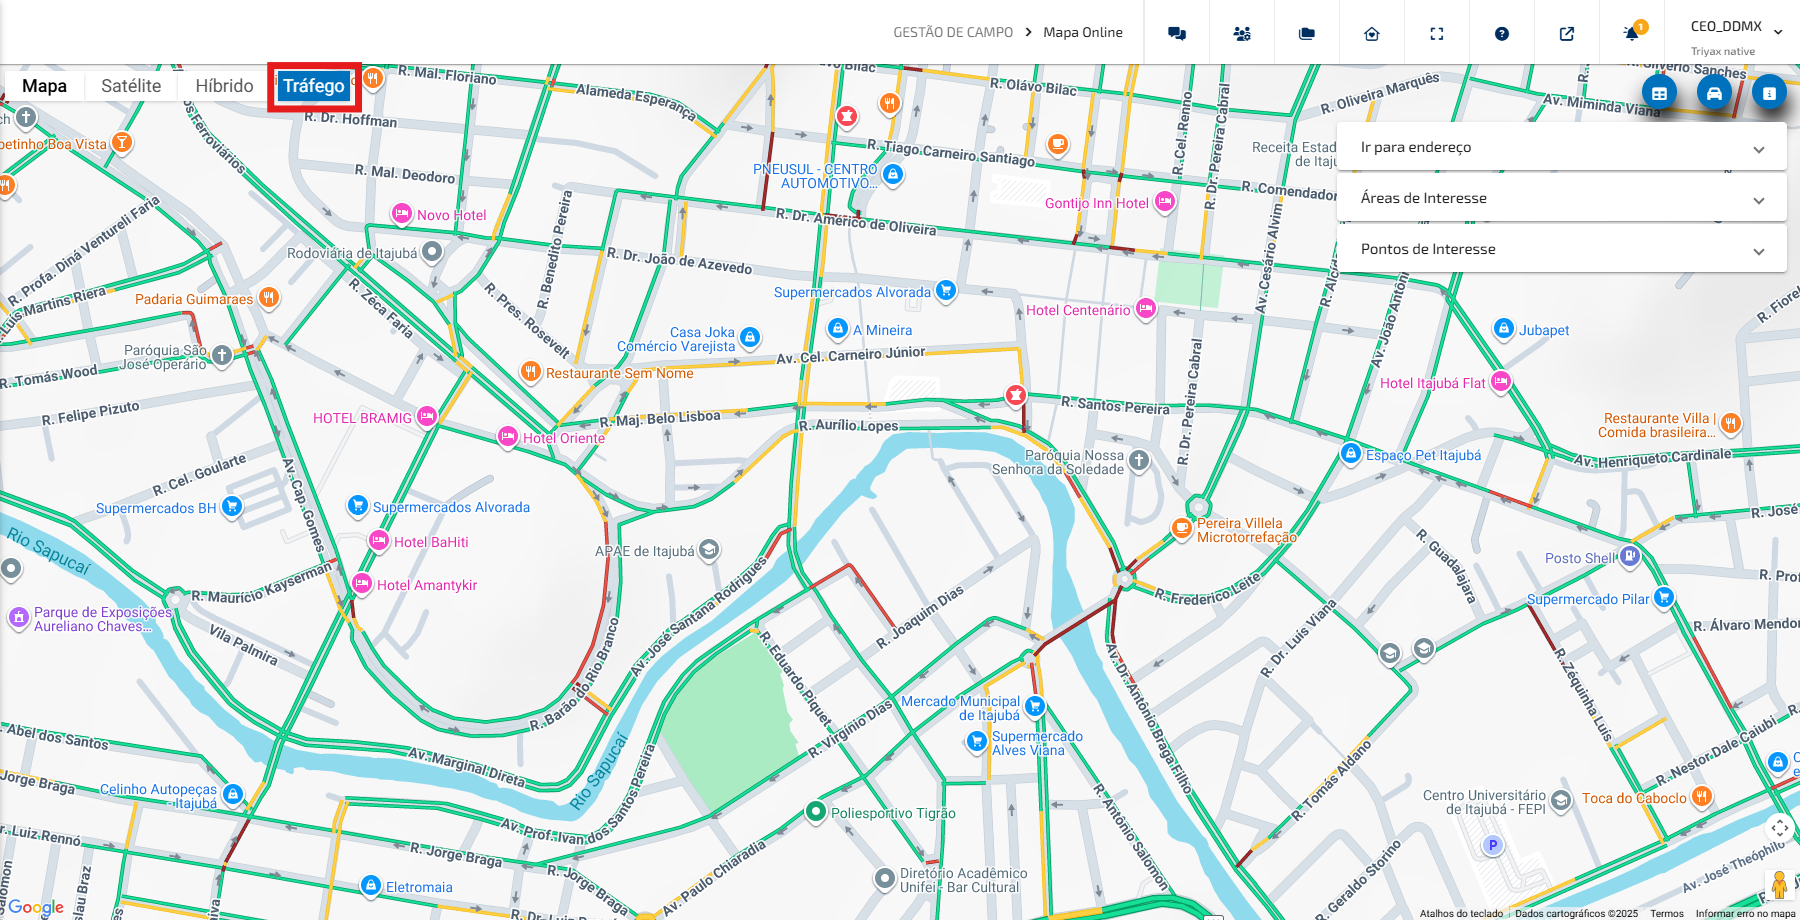Click the Street View pegman
The height and width of the screenshot is (920, 1800).
coord(1779,885)
